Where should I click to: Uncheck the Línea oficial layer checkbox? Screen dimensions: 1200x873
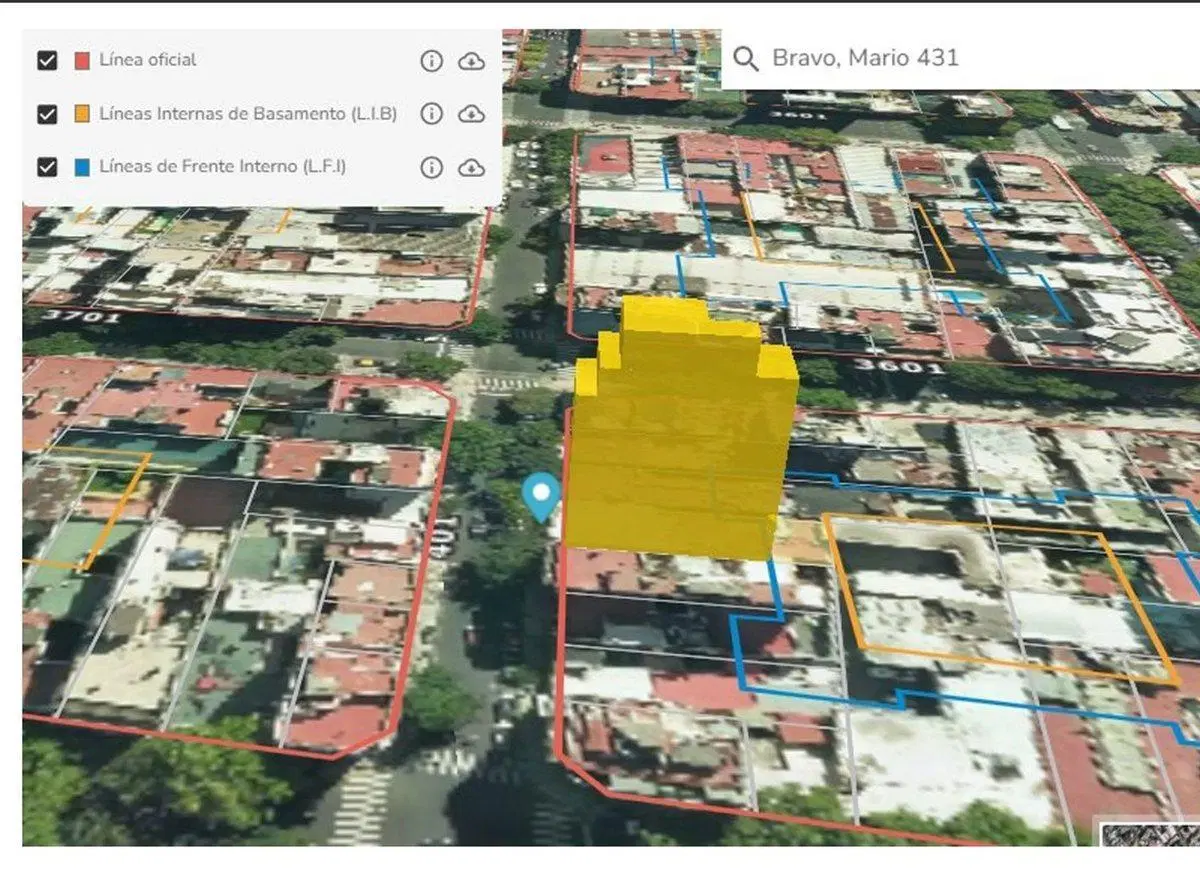(x=46, y=60)
